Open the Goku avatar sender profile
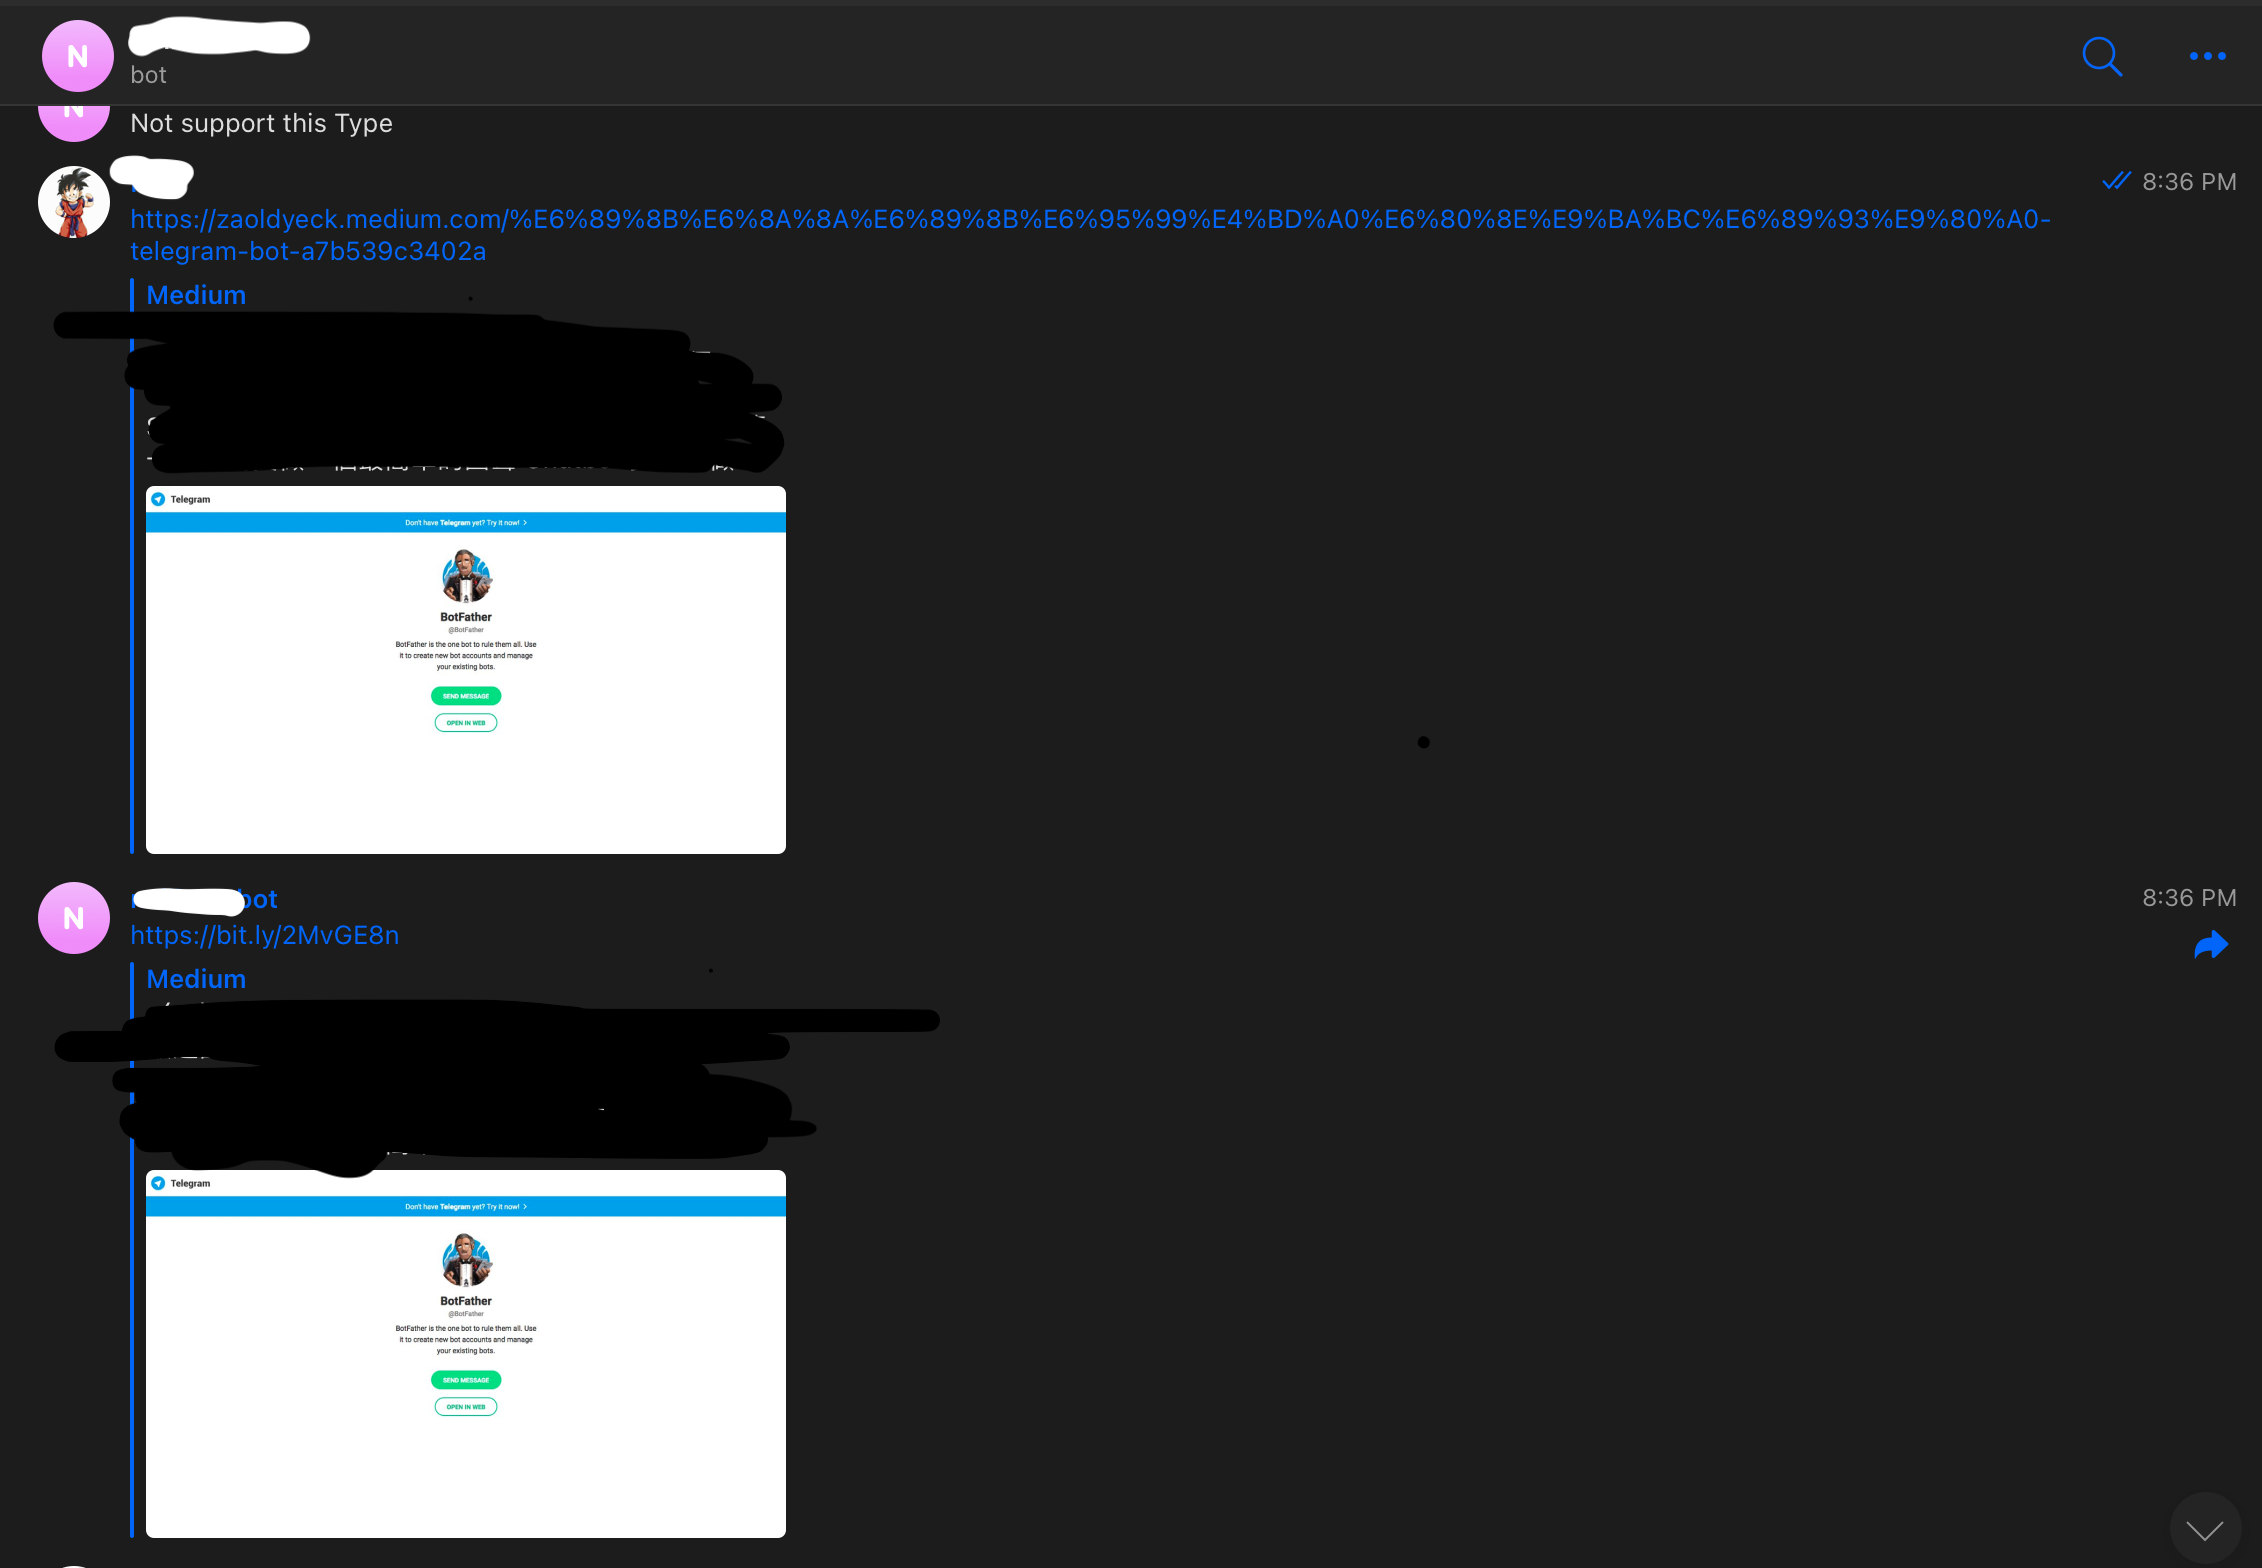Screen dimensions: 2262x1568 [x=74, y=202]
